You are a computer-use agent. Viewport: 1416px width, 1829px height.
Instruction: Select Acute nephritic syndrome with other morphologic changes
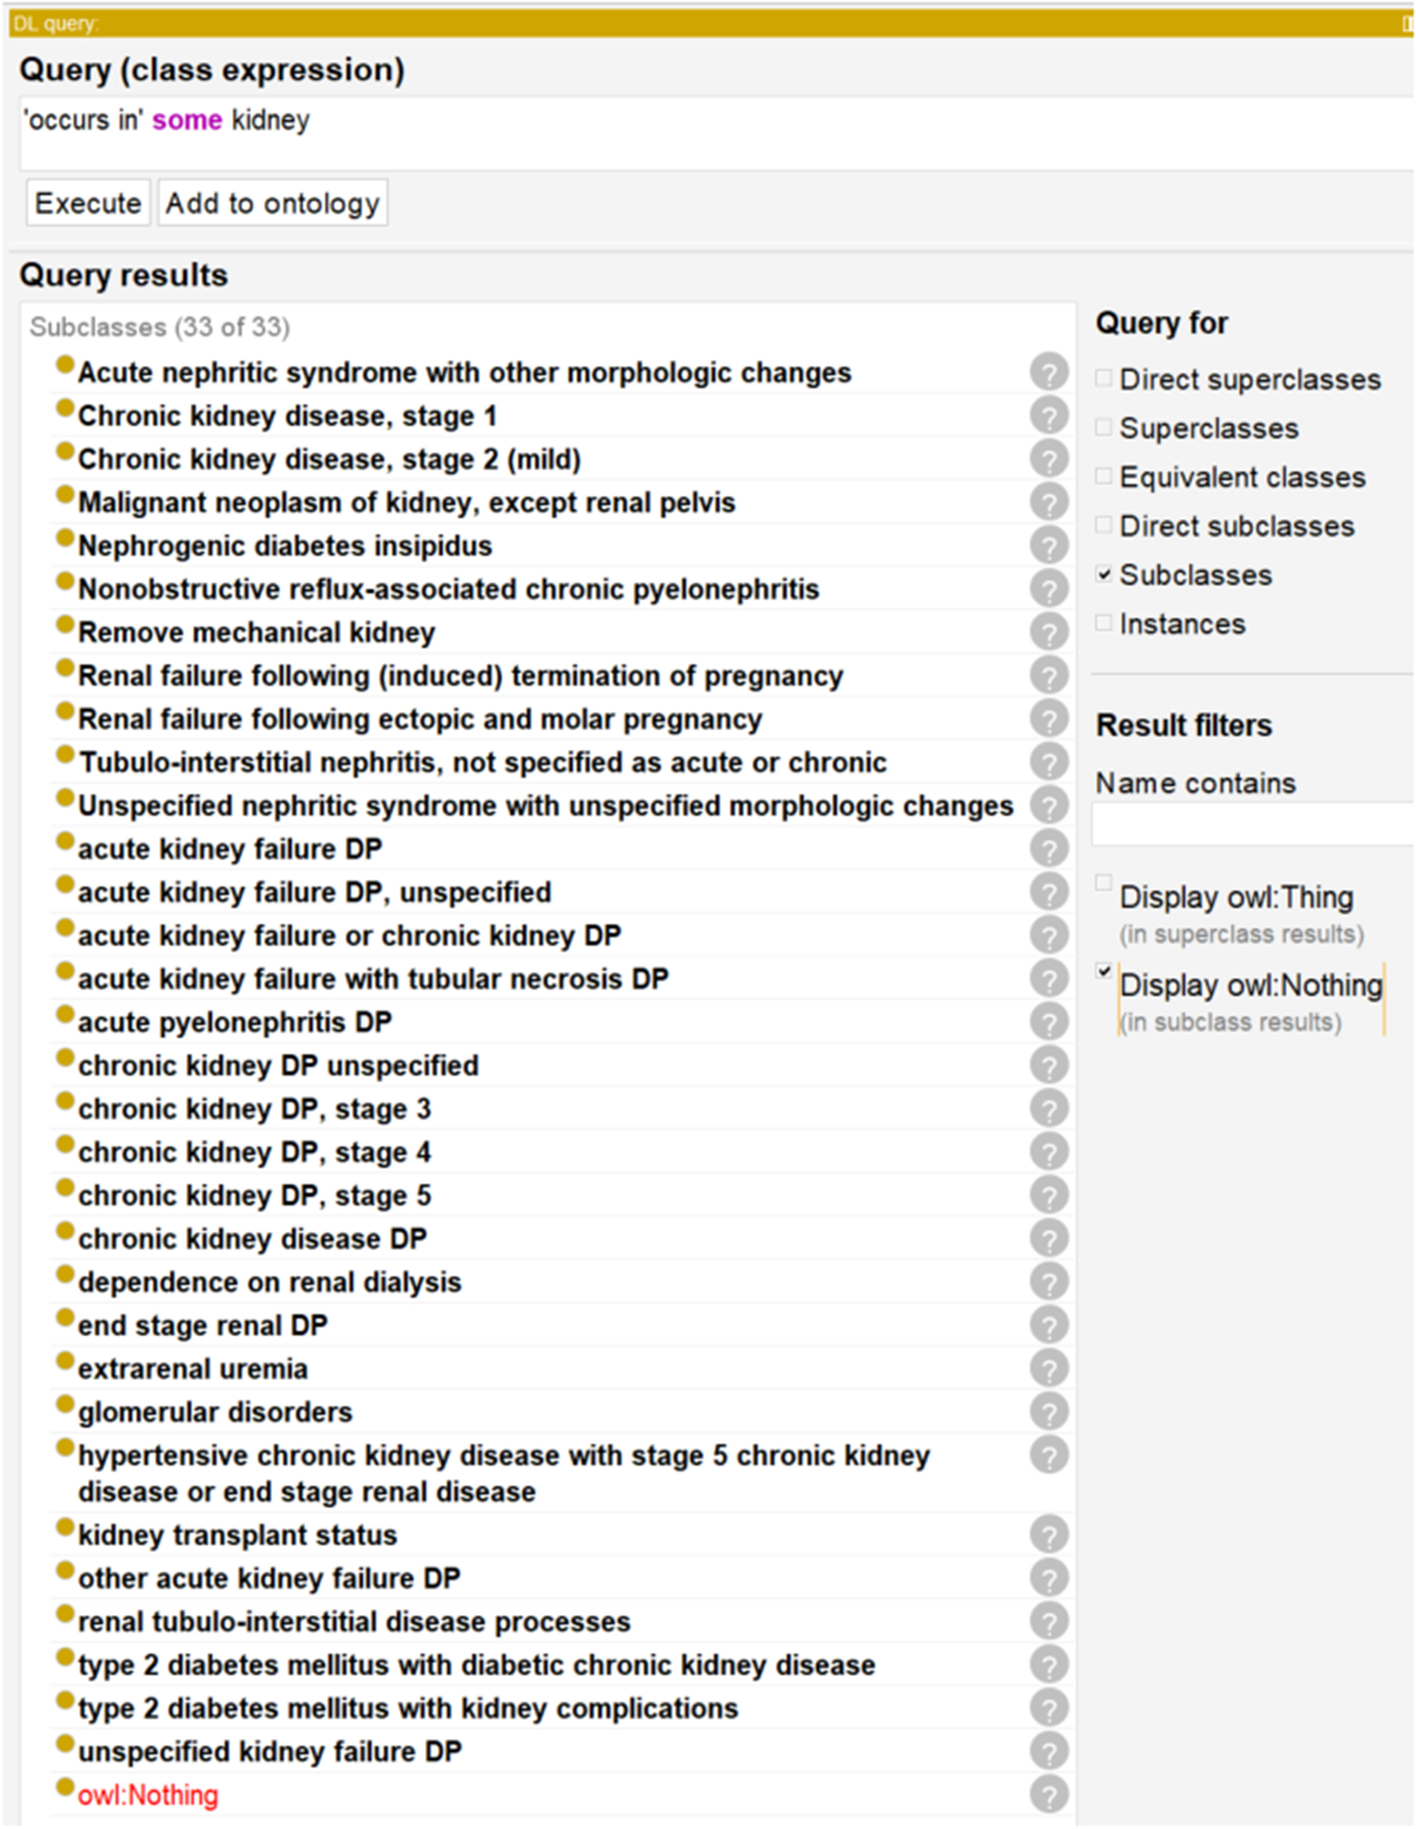[464, 372]
